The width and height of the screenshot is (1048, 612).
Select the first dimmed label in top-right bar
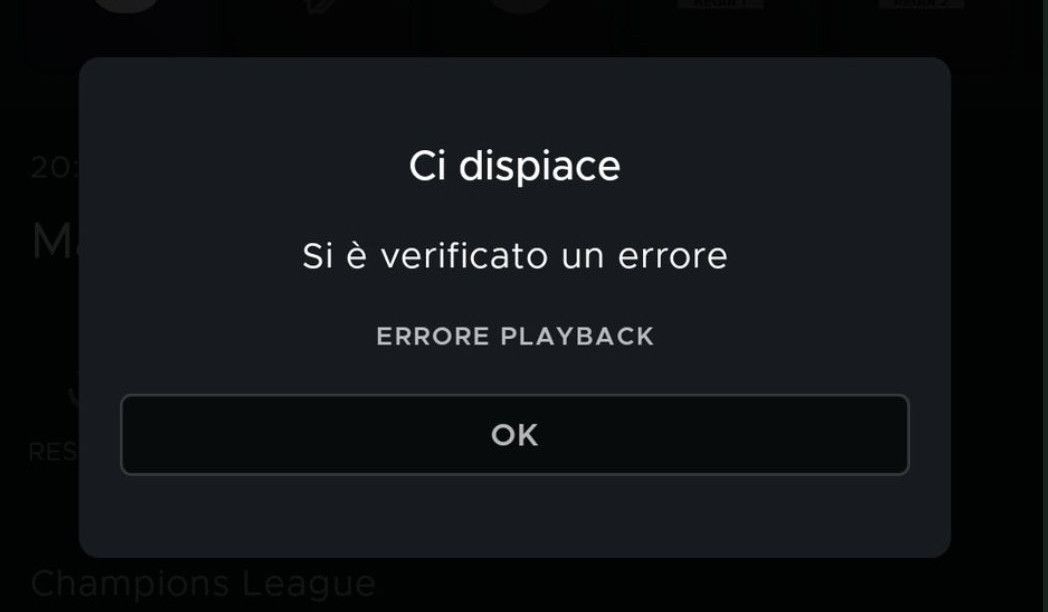(x=720, y=4)
